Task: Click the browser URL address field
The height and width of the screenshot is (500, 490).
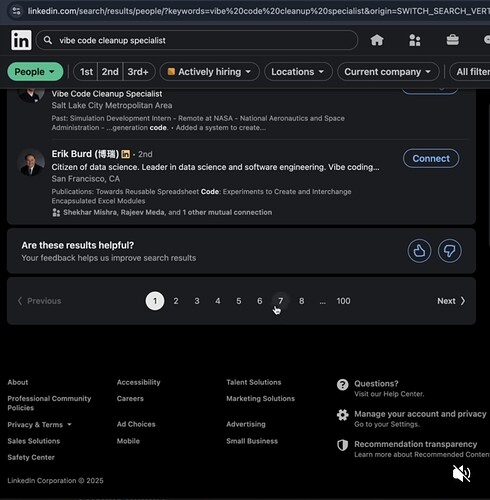Action: point(258,11)
